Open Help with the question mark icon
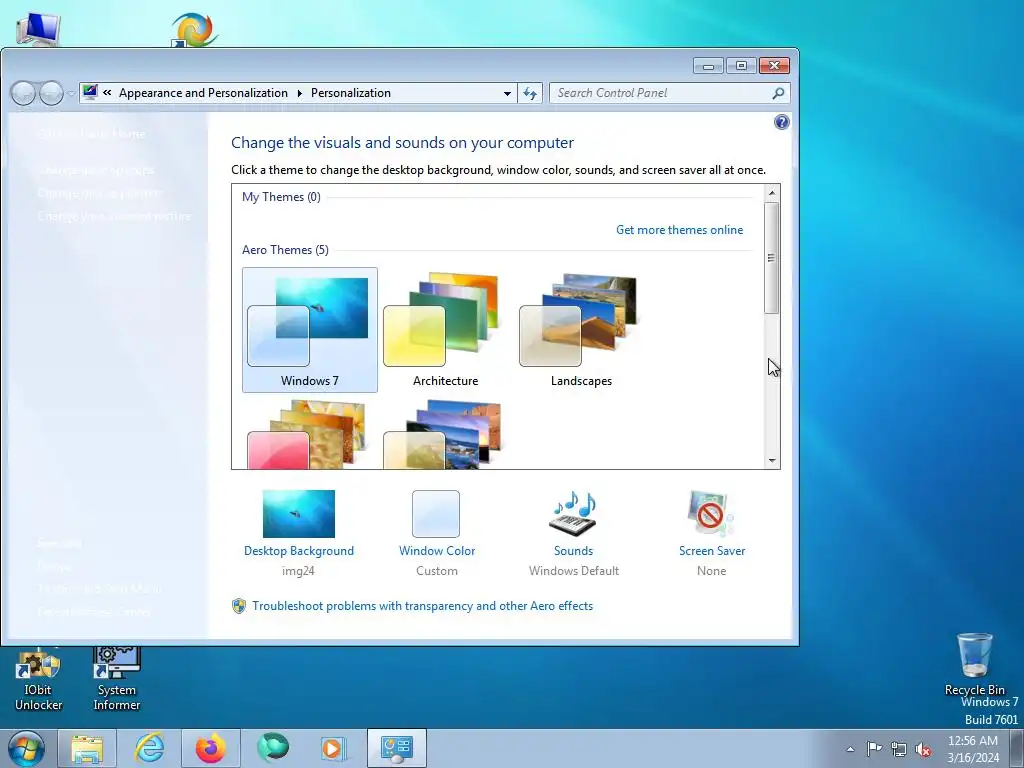 click(x=781, y=122)
